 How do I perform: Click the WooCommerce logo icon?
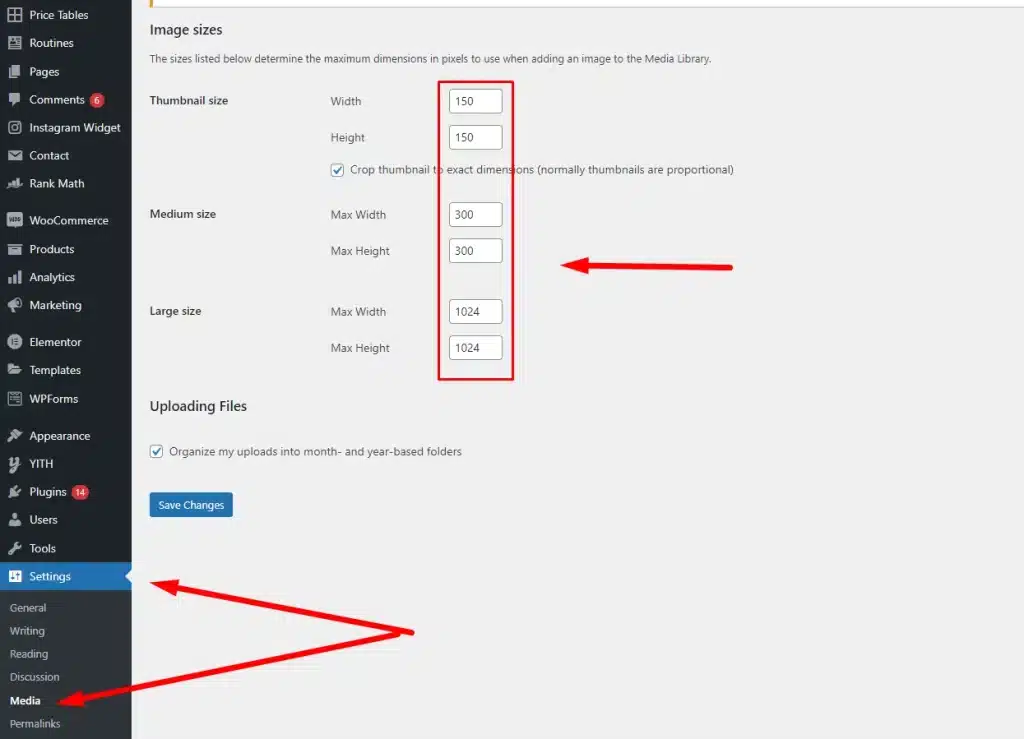(x=14, y=220)
